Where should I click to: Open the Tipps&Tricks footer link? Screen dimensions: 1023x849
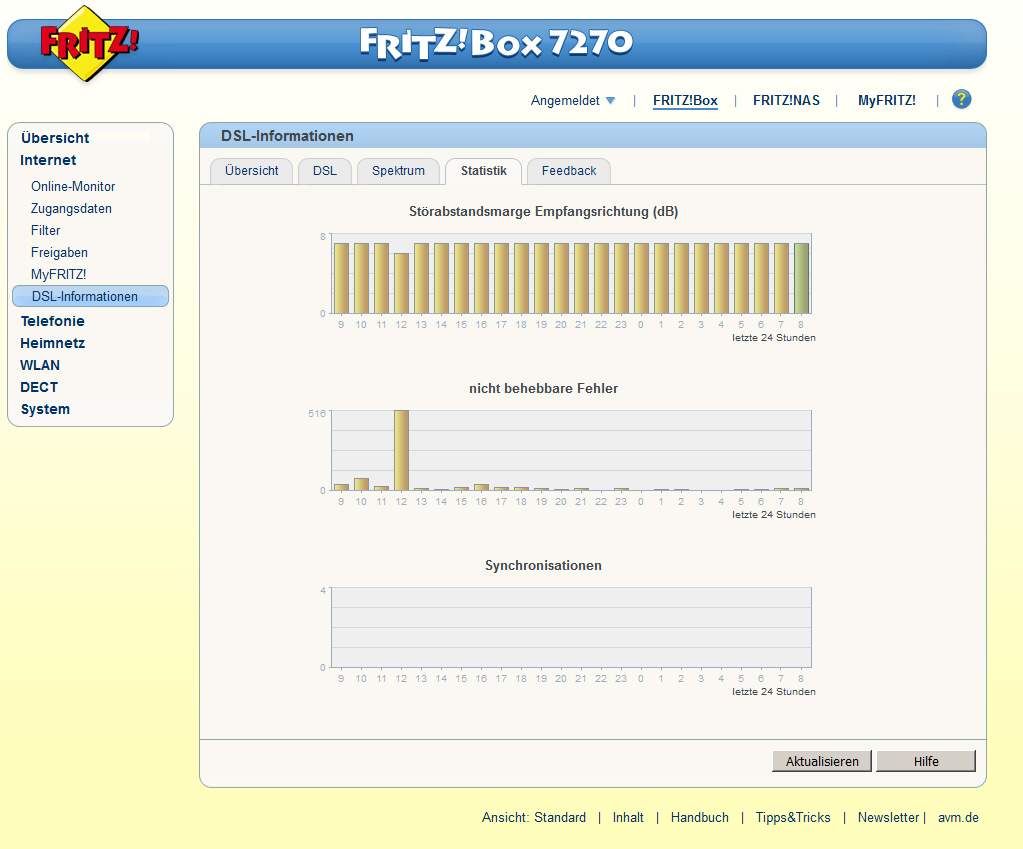793,818
